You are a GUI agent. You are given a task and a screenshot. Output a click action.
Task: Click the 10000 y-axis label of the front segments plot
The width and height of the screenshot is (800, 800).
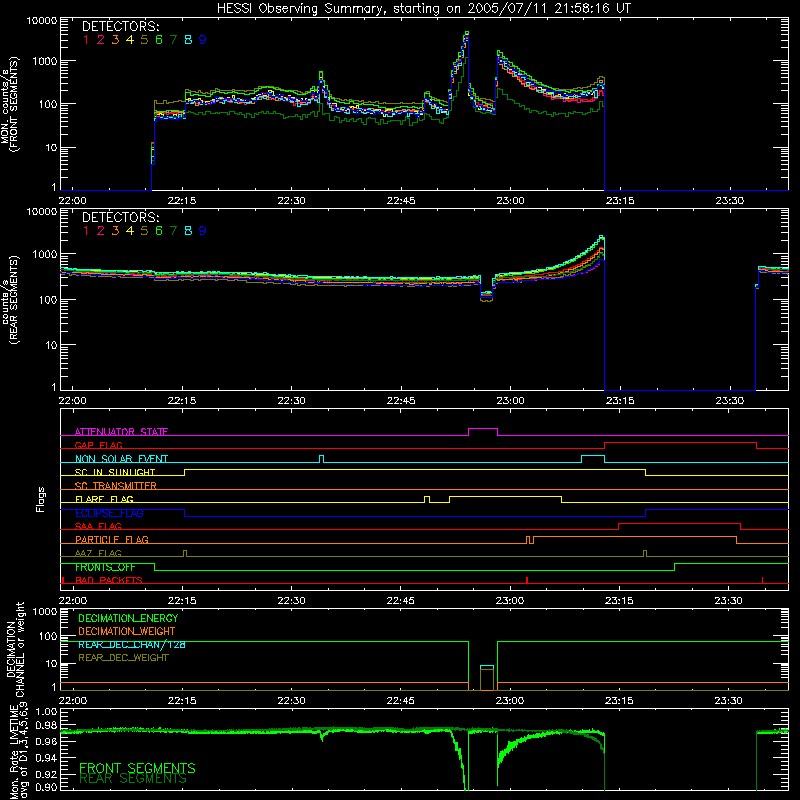point(42,21)
